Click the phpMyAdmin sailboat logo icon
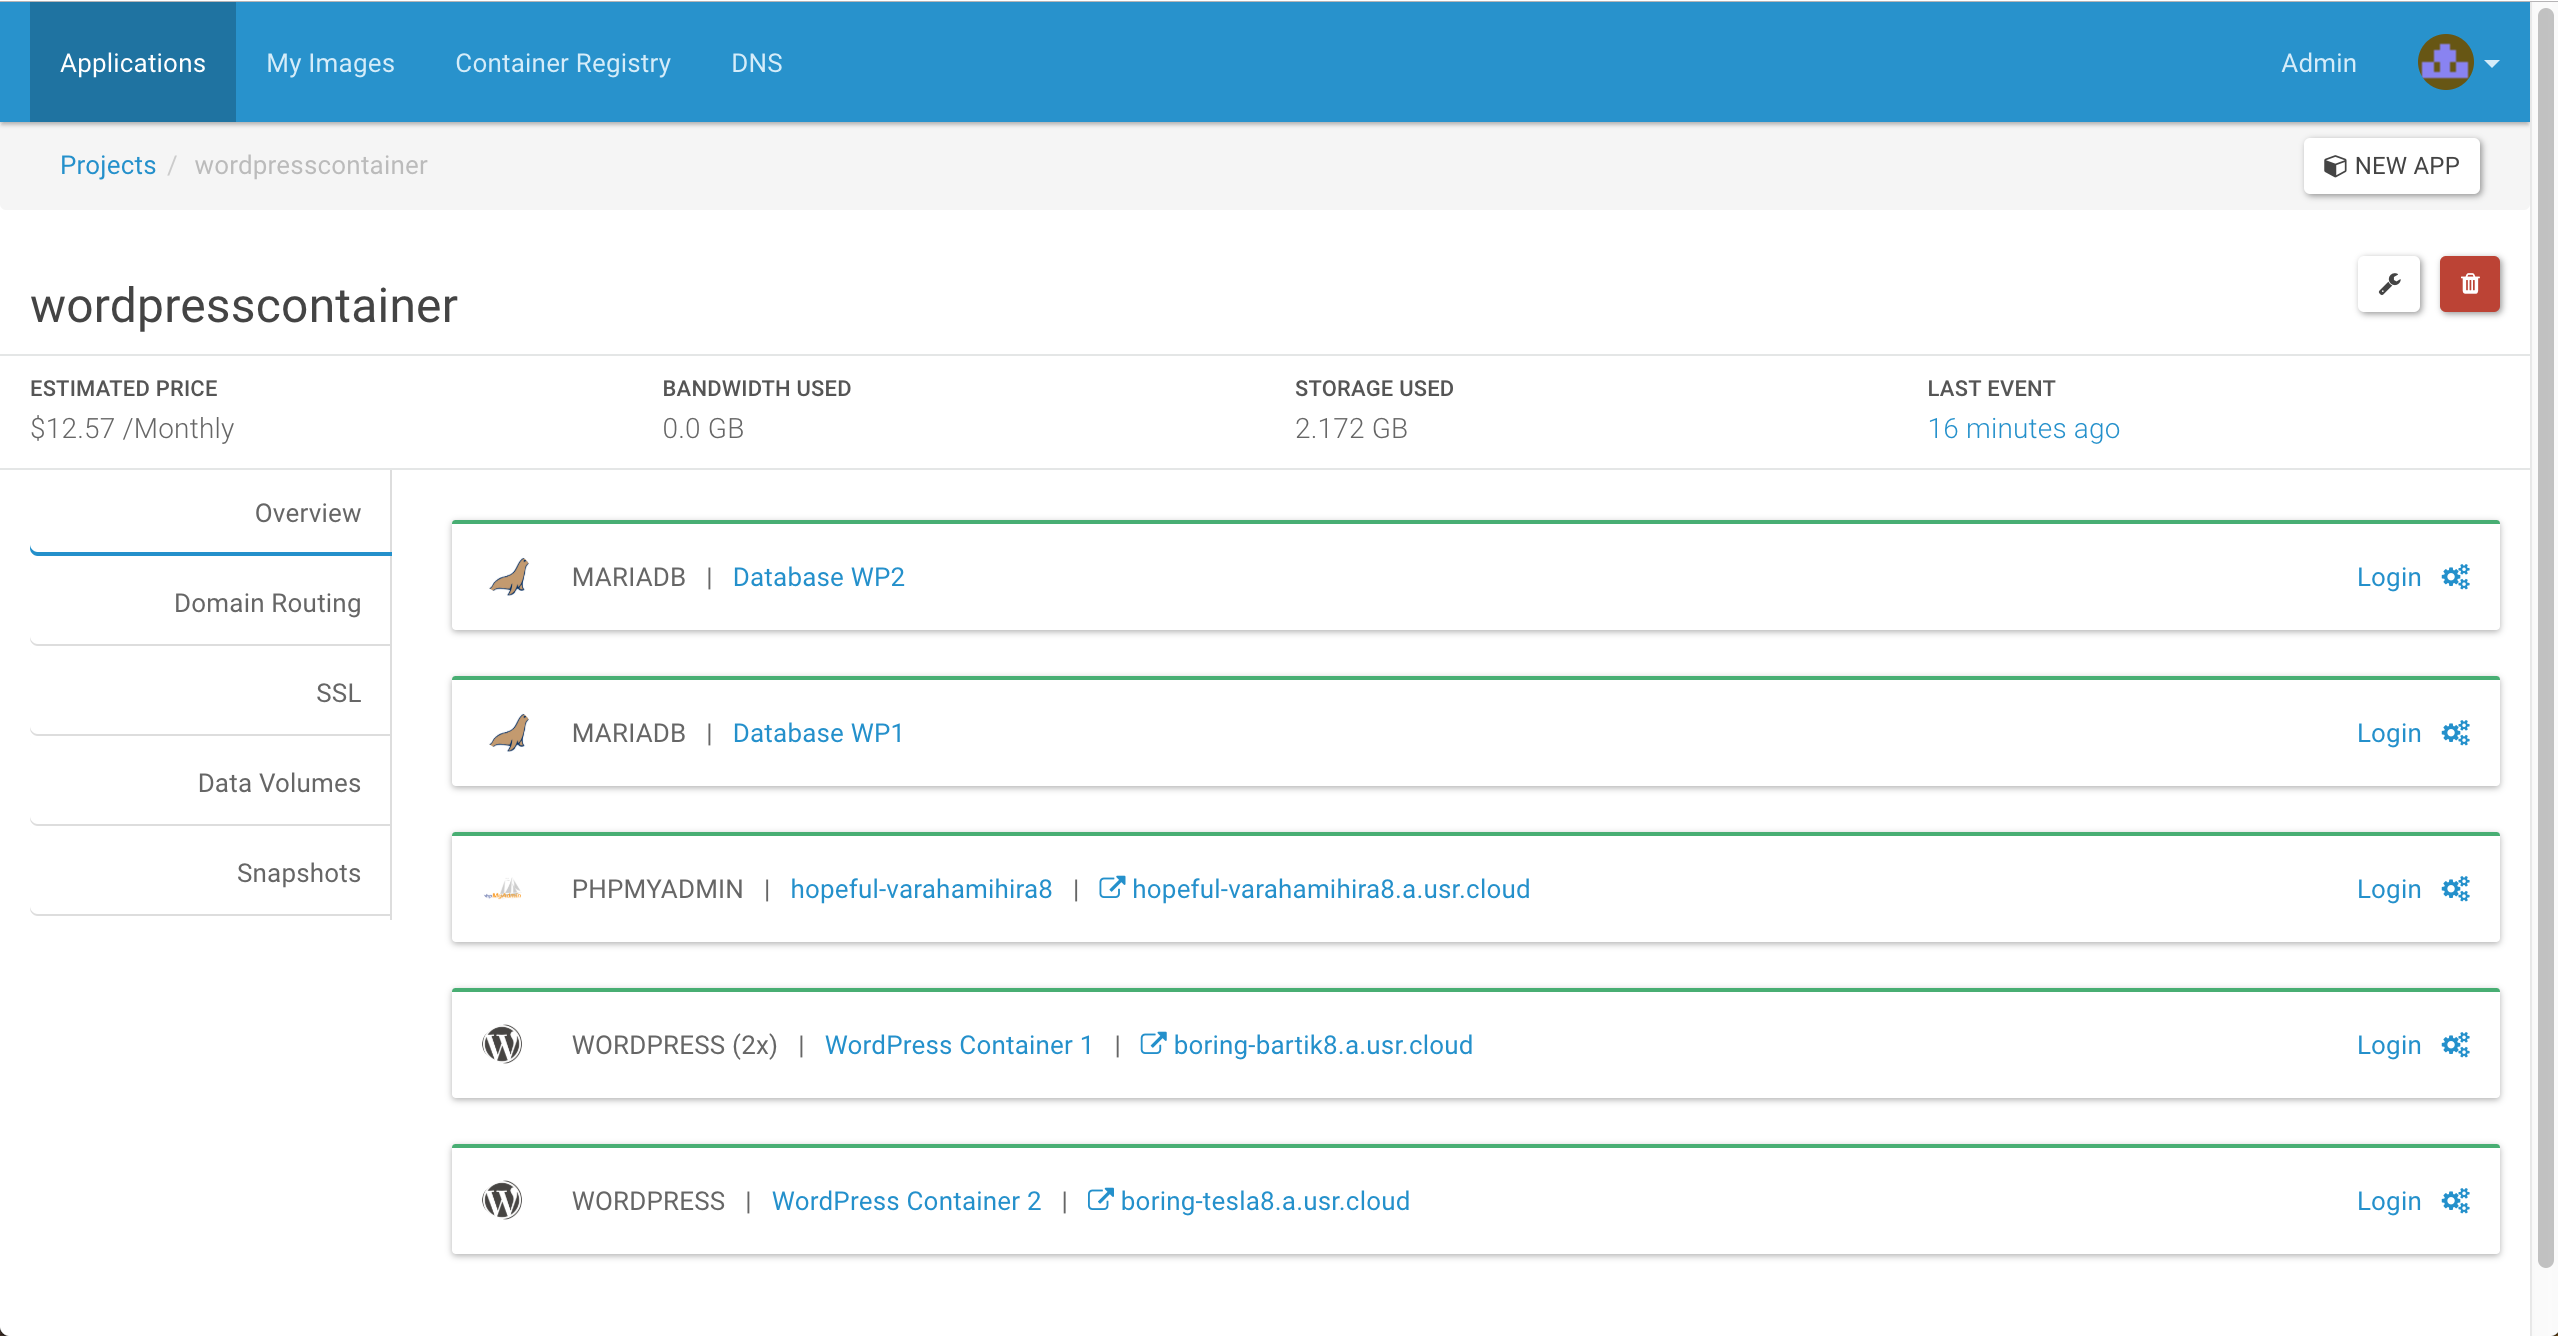Screen dimensions: 2558x1336 click(504, 889)
